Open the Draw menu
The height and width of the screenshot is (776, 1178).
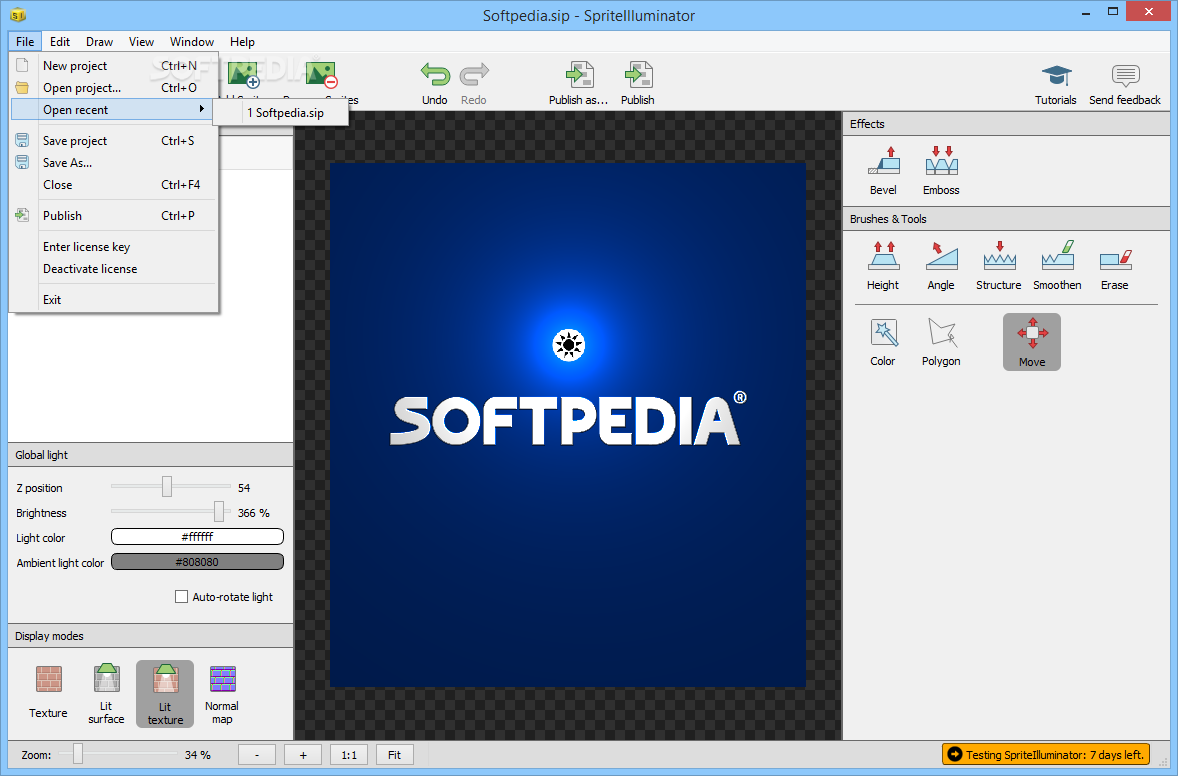coord(99,41)
